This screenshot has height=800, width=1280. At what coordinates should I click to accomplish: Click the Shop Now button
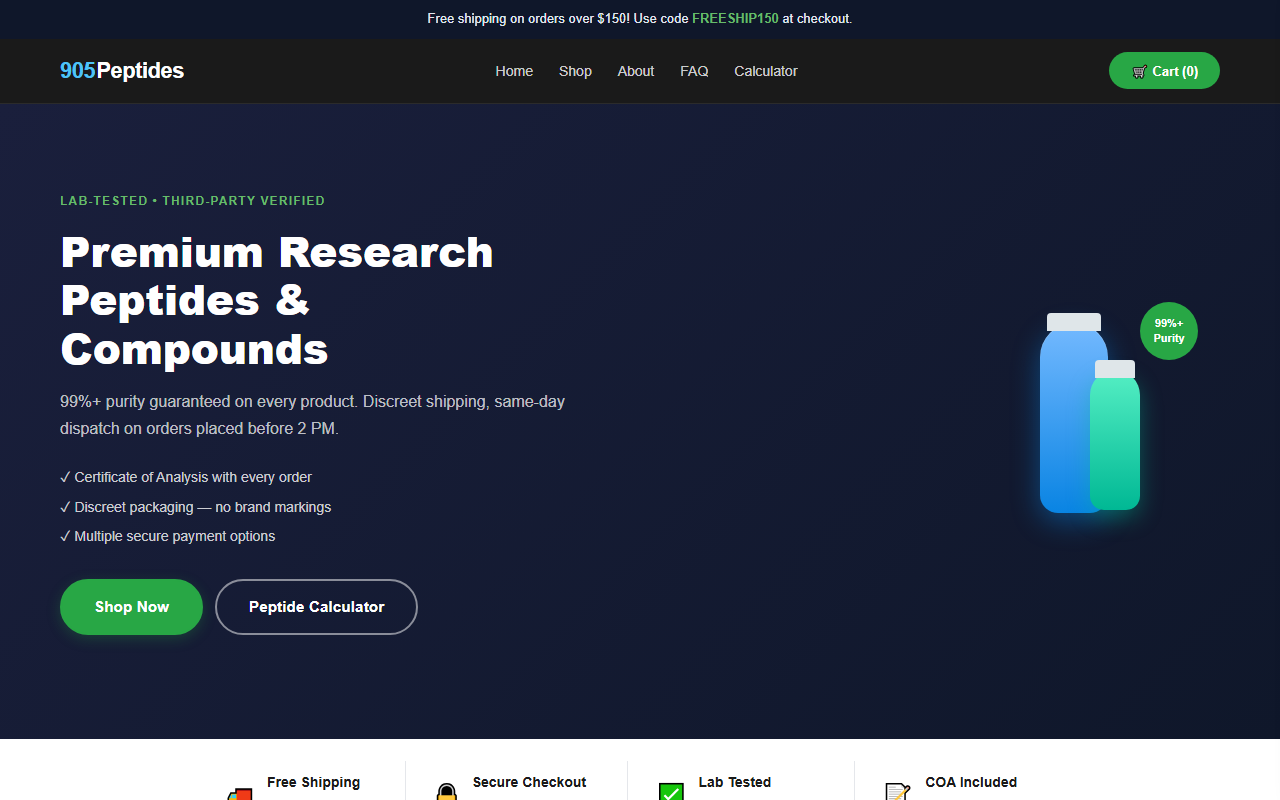[x=131, y=607]
